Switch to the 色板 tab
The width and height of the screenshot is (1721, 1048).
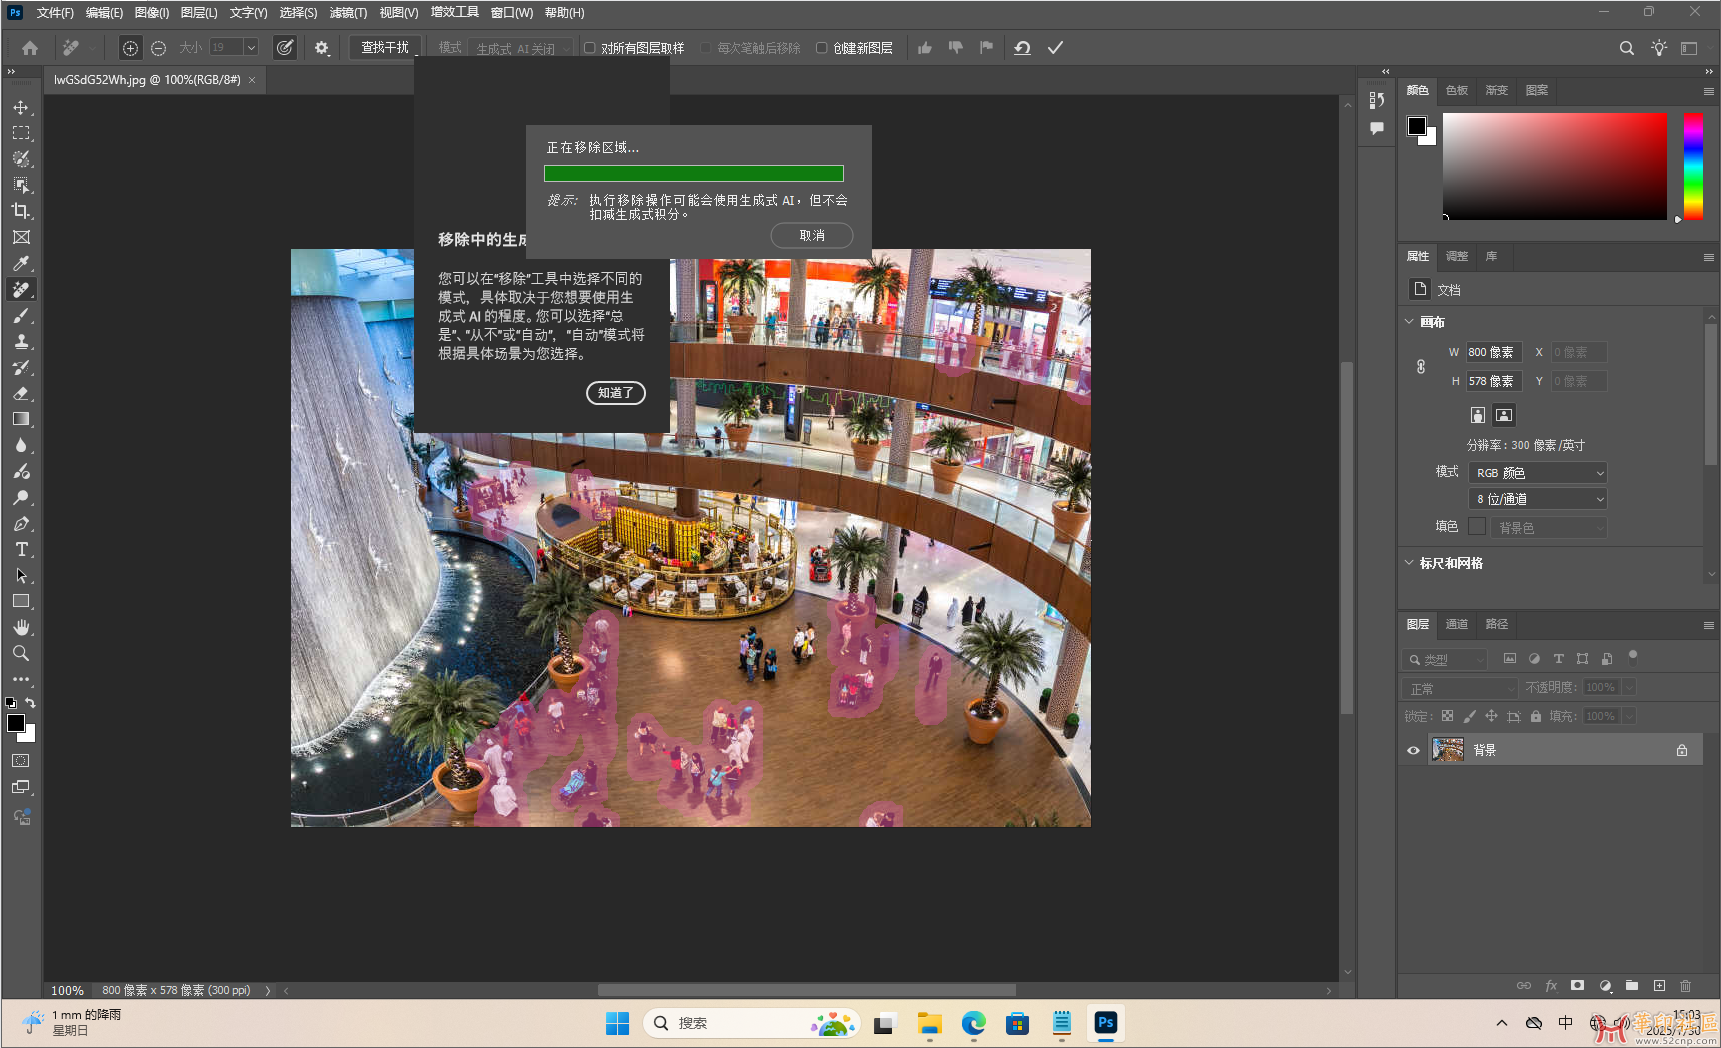1457,90
